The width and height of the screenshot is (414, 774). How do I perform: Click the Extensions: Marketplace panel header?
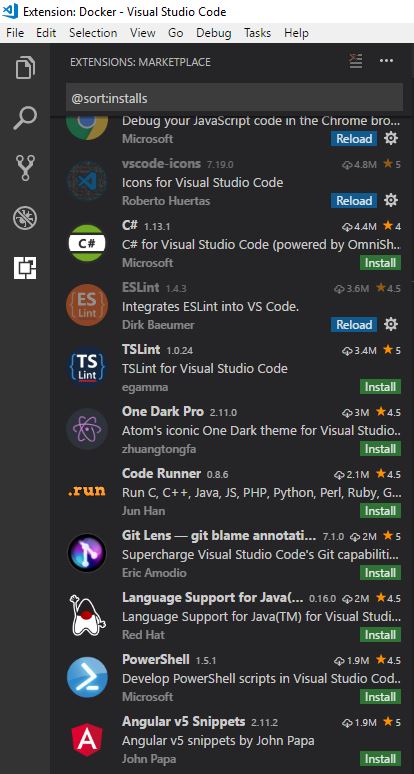point(140,62)
